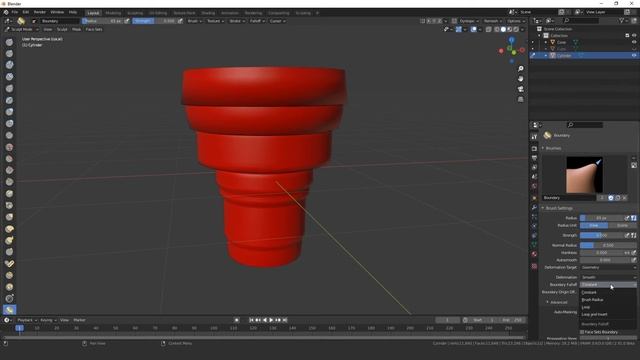
Task: Open timeline Playback menu
Action: pyautogui.click(x=27, y=320)
